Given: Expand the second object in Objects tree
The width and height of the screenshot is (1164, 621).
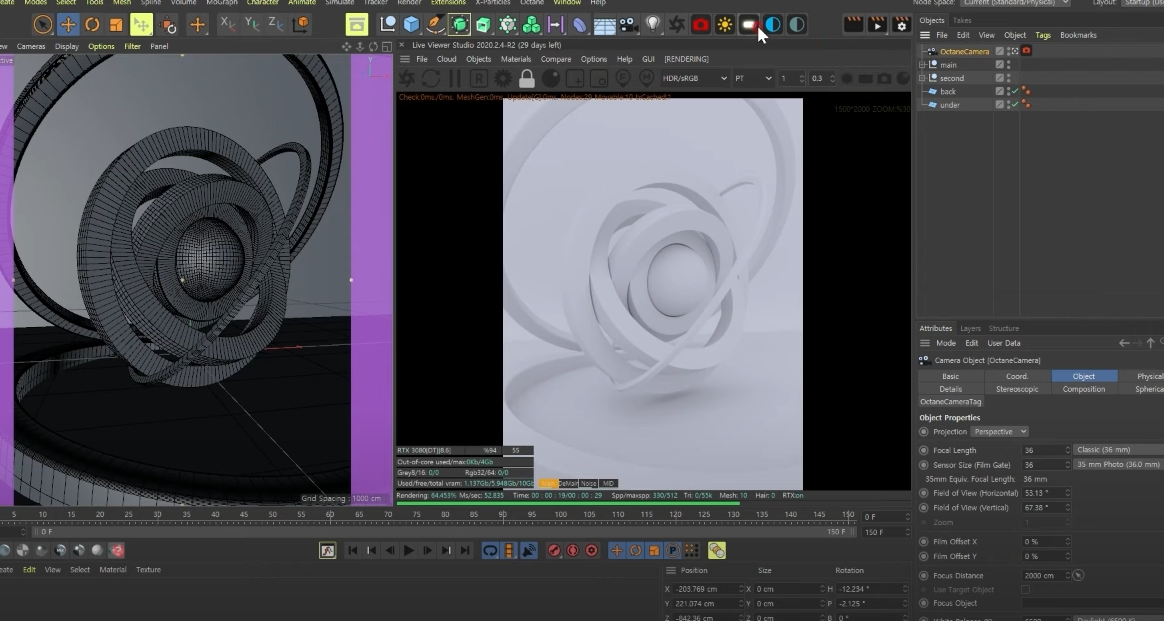Looking at the screenshot, I should (923, 78).
